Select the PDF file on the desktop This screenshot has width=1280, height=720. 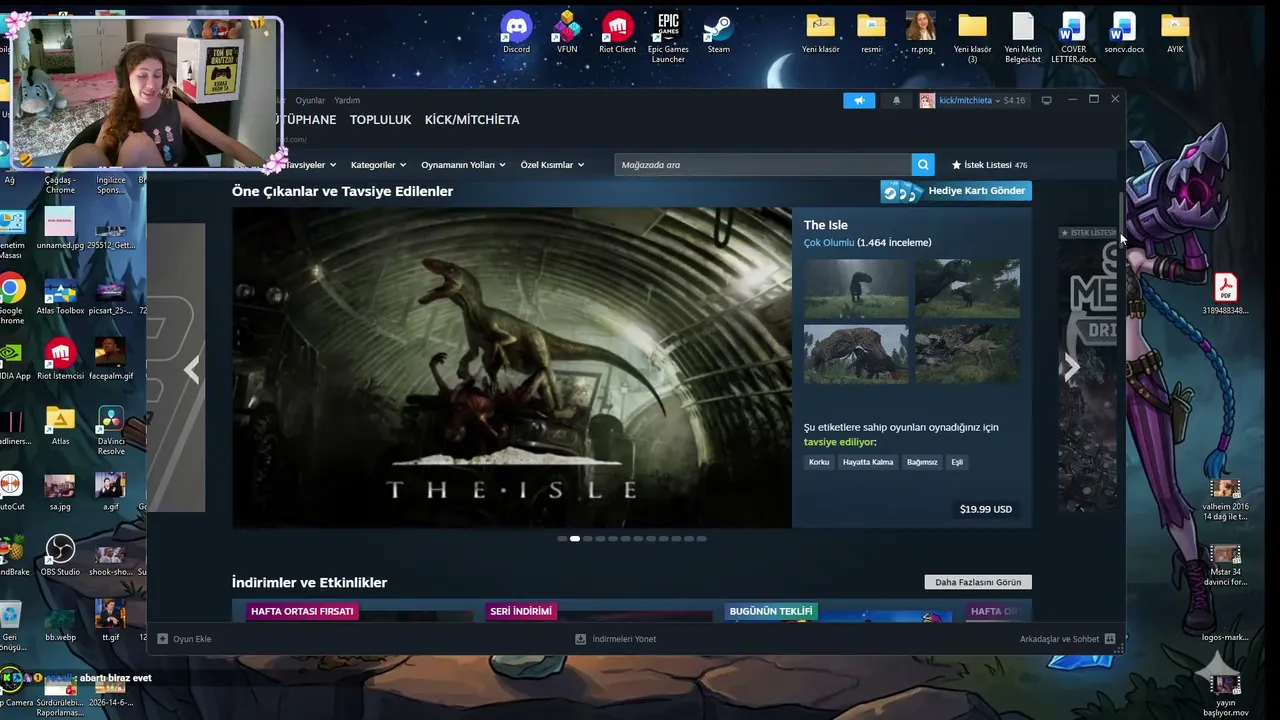(x=1225, y=295)
